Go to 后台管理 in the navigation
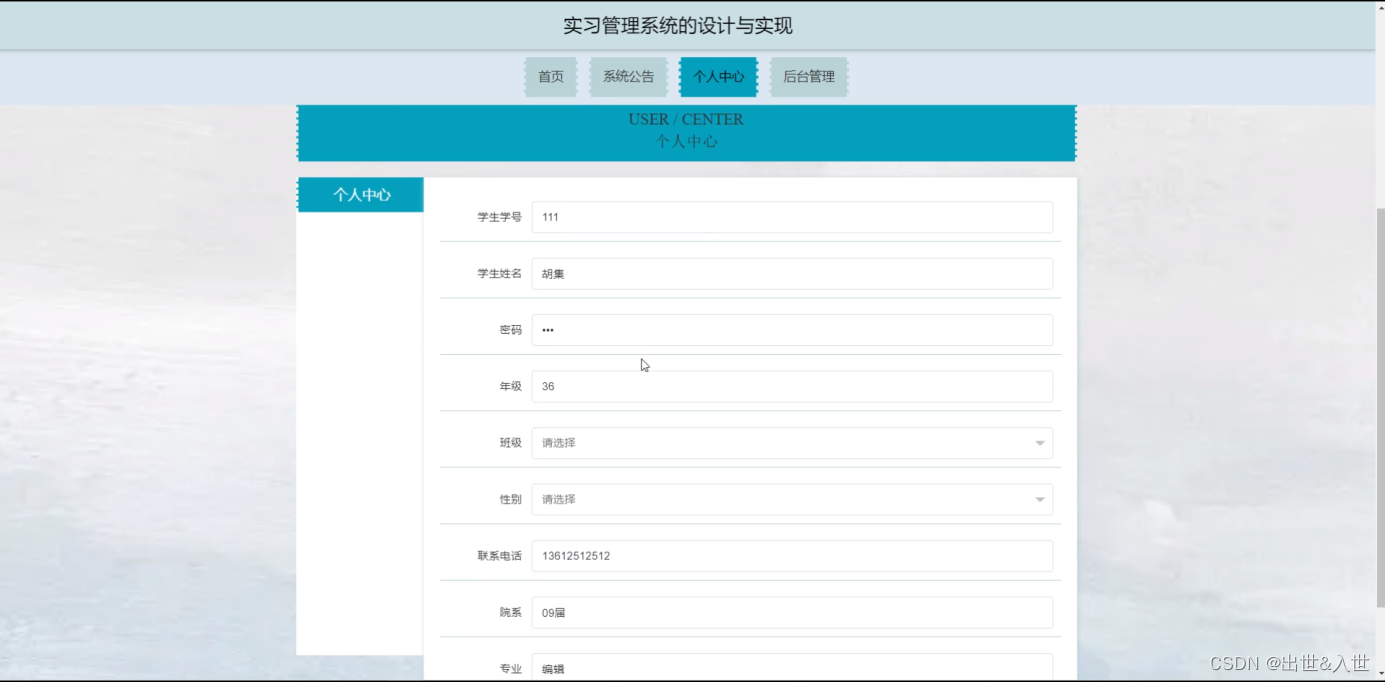This screenshot has height=682, width=1385. pos(809,77)
